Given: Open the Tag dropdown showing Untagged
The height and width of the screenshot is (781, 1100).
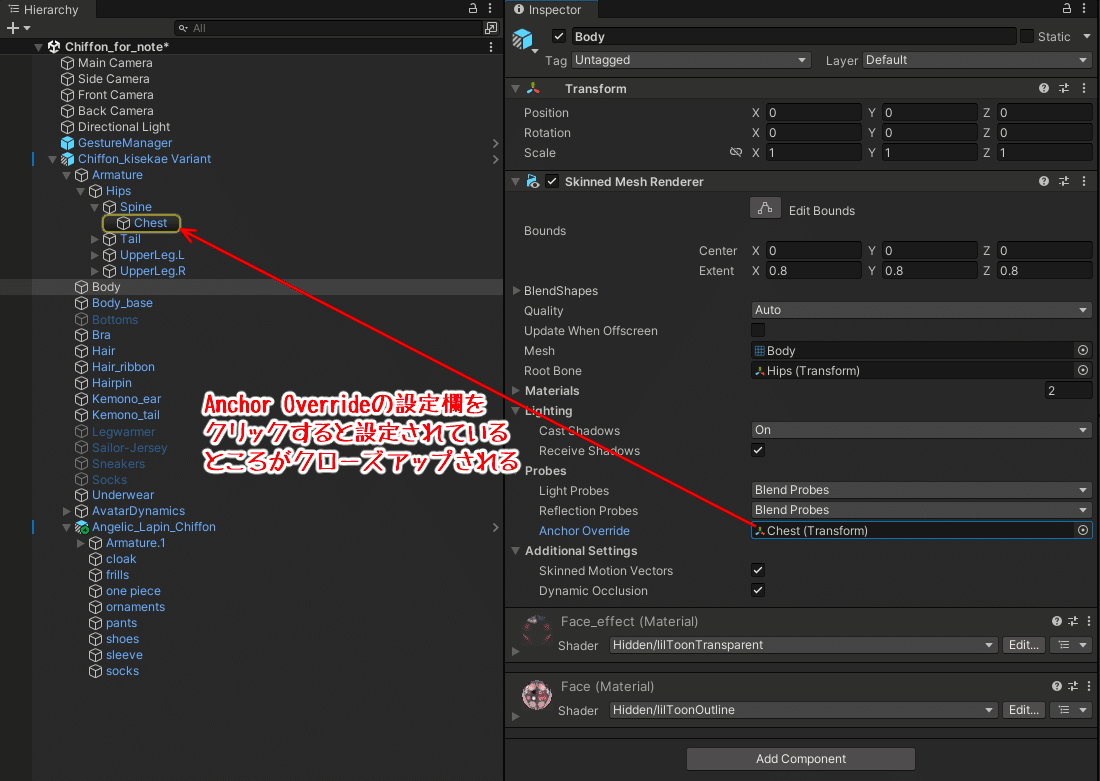Looking at the screenshot, I should [691, 60].
